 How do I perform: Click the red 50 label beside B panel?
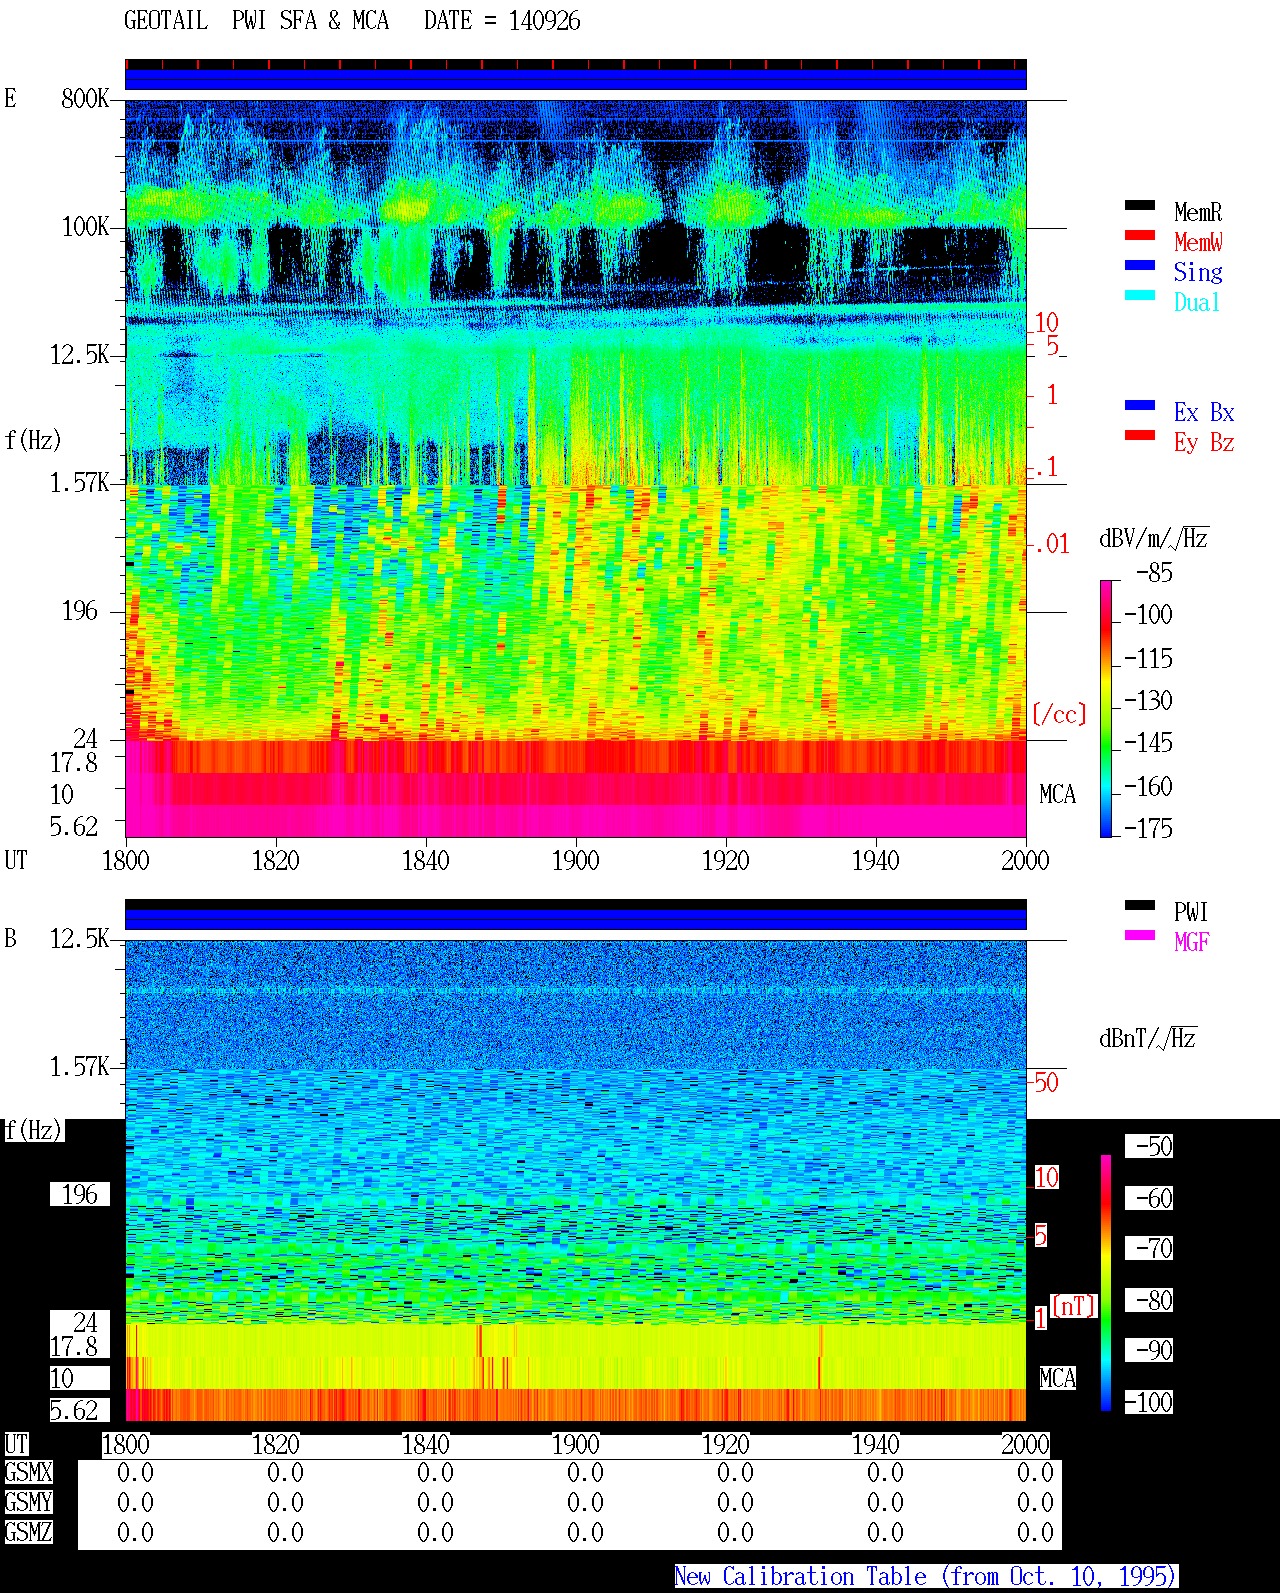coord(1046,1082)
